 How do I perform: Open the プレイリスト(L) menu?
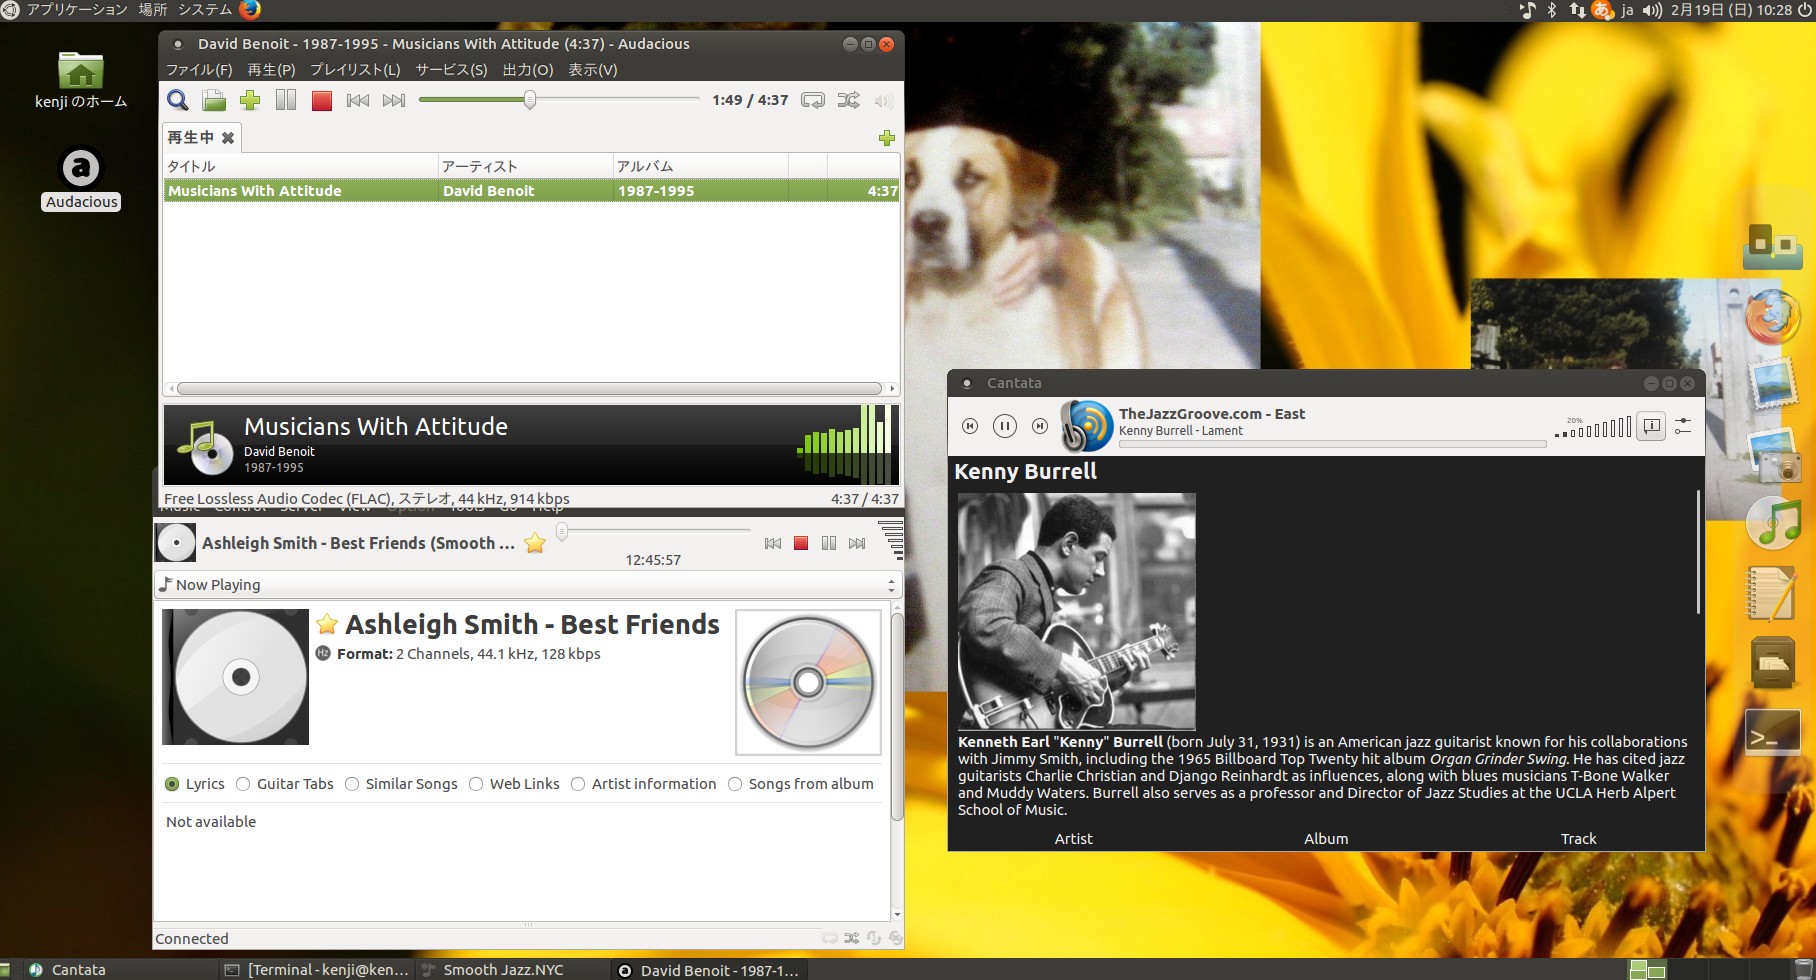pos(355,70)
